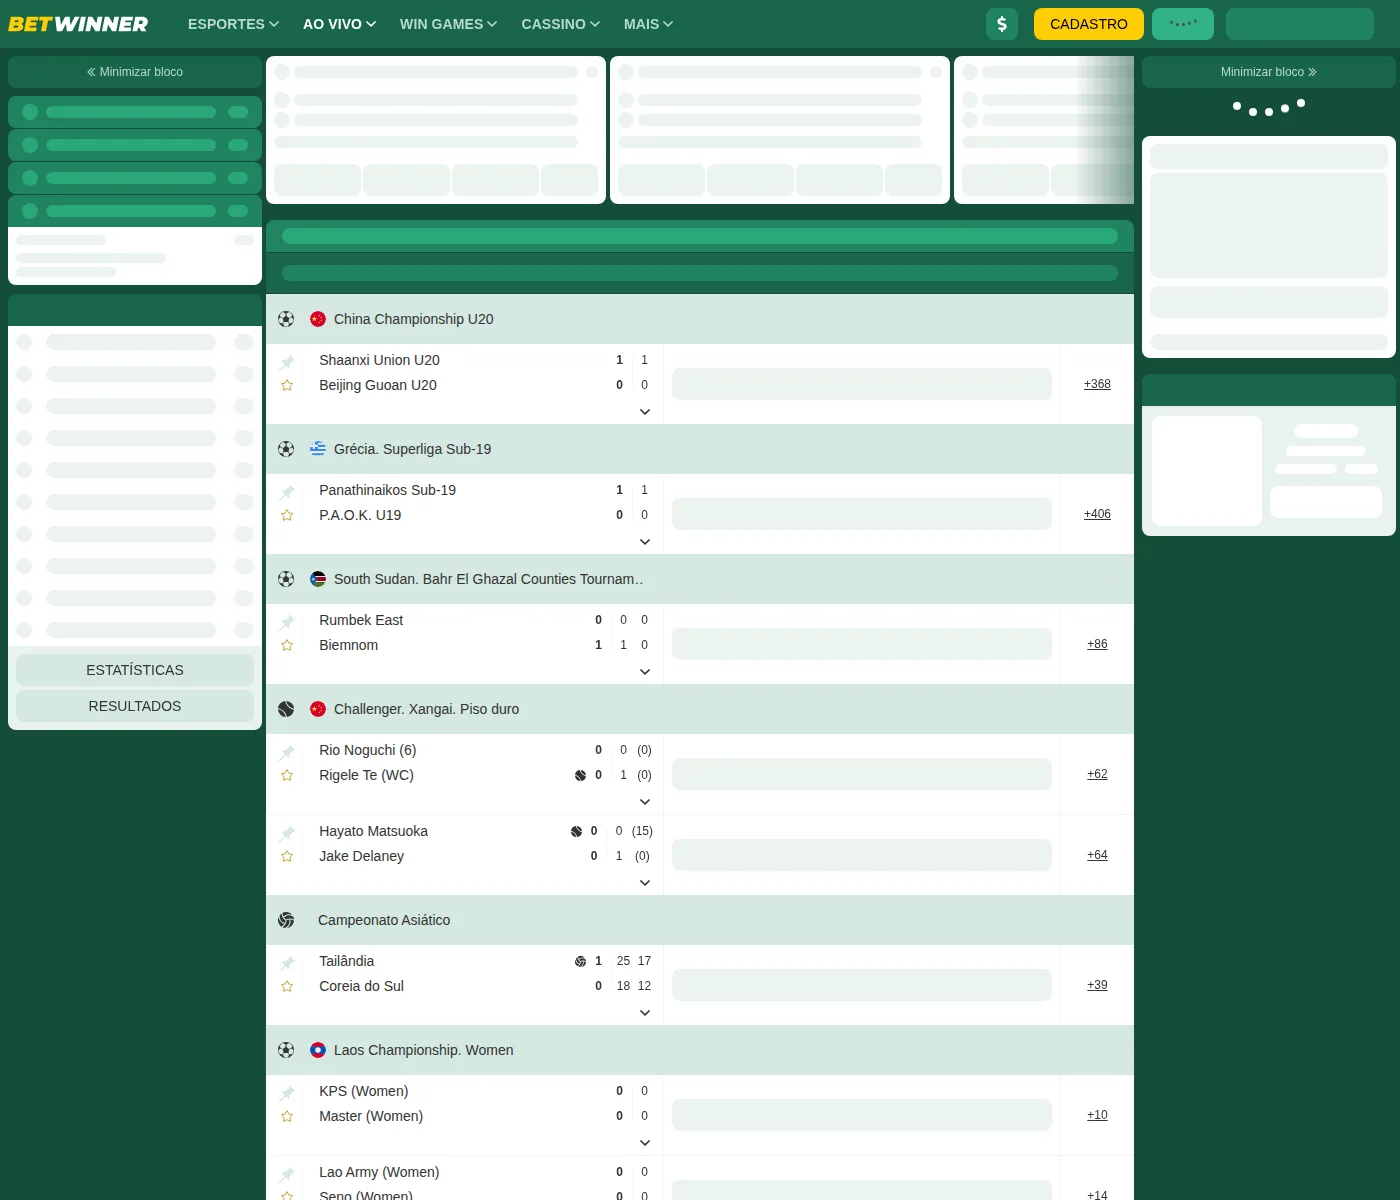The height and width of the screenshot is (1200, 1400).
Task: Open the ESPORTES menu
Action: [233, 24]
